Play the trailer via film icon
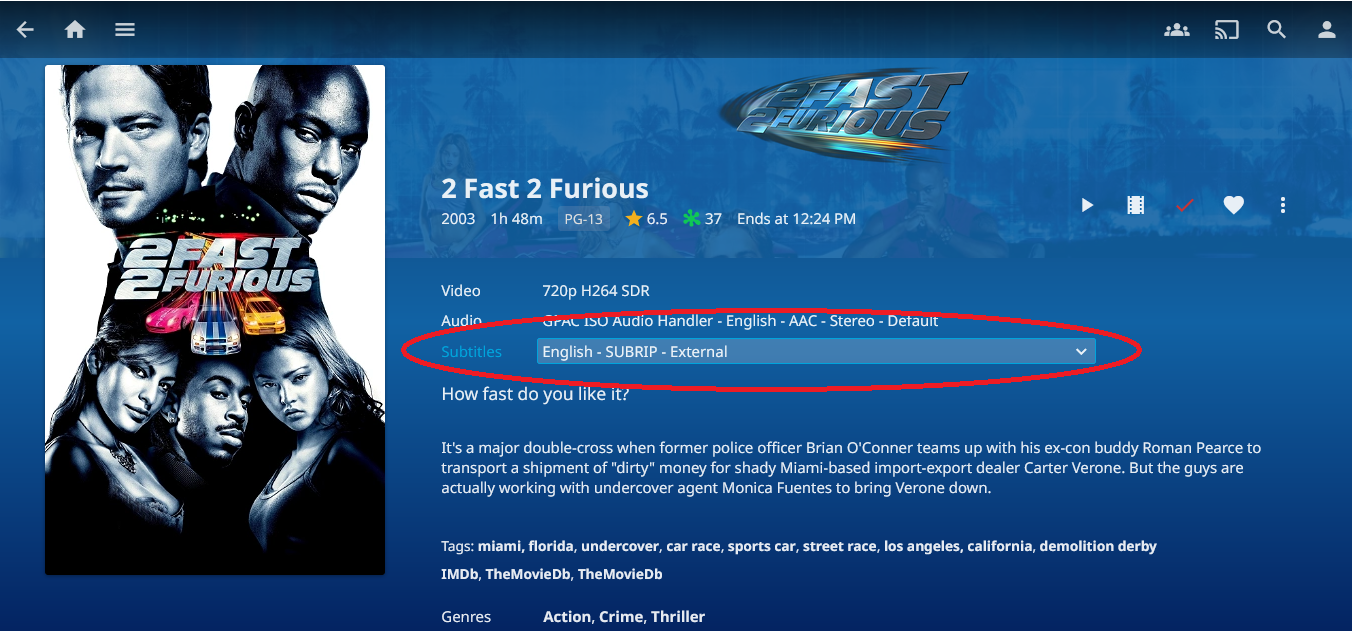Viewport: 1352px width, 631px height. [1136, 205]
